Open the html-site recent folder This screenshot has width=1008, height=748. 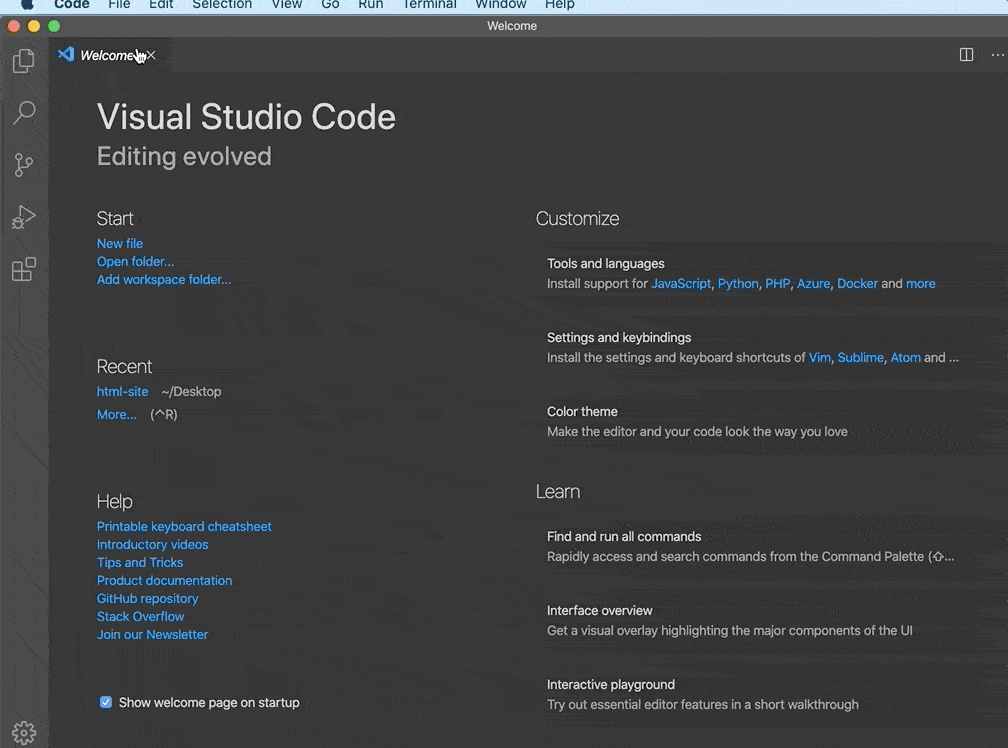pyautogui.click(x=122, y=391)
